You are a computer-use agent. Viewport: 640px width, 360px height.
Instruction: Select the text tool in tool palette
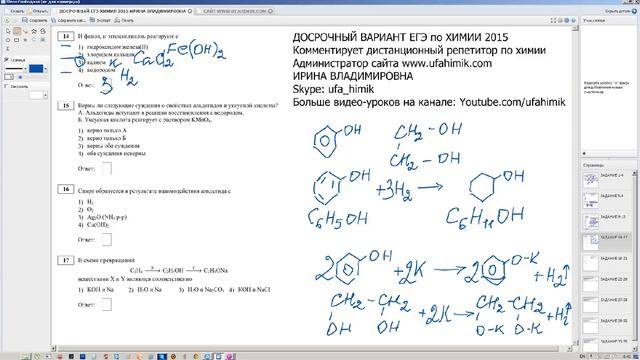[8, 49]
